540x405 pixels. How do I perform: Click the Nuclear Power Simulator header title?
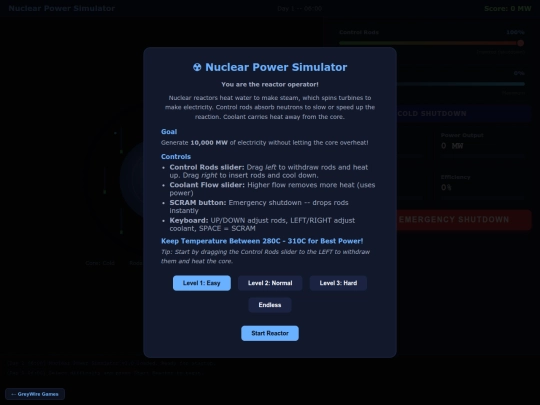[x=62, y=8]
